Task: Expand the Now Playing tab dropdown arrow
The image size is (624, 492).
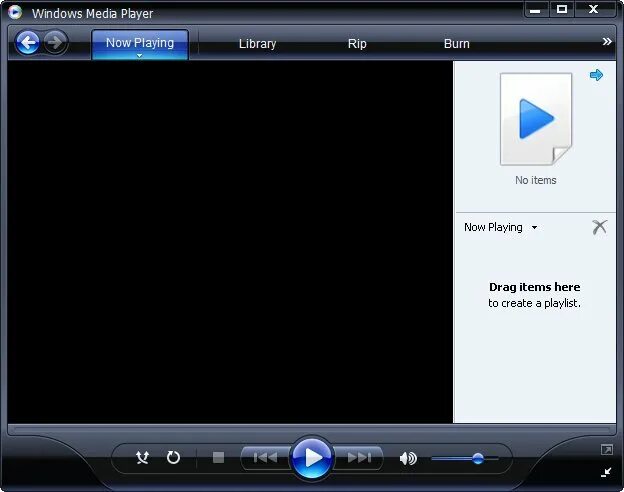Action: tap(139, 56)
